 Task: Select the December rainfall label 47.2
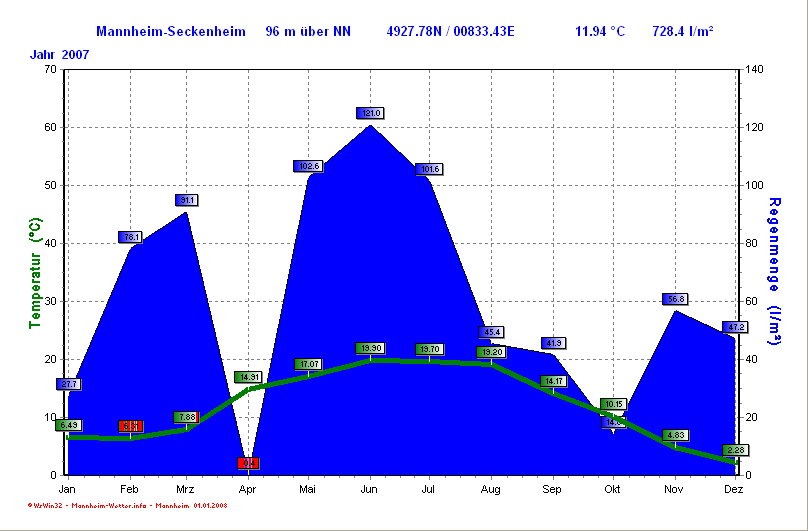click(x=735, y=327)
